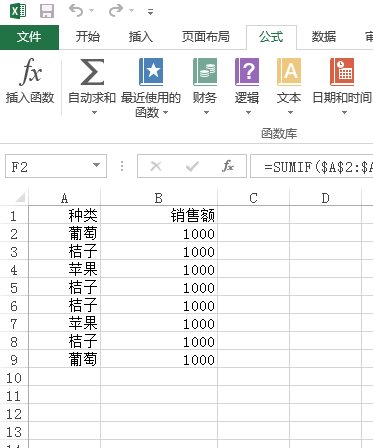Open the 文件 tab

click(29, 37)
